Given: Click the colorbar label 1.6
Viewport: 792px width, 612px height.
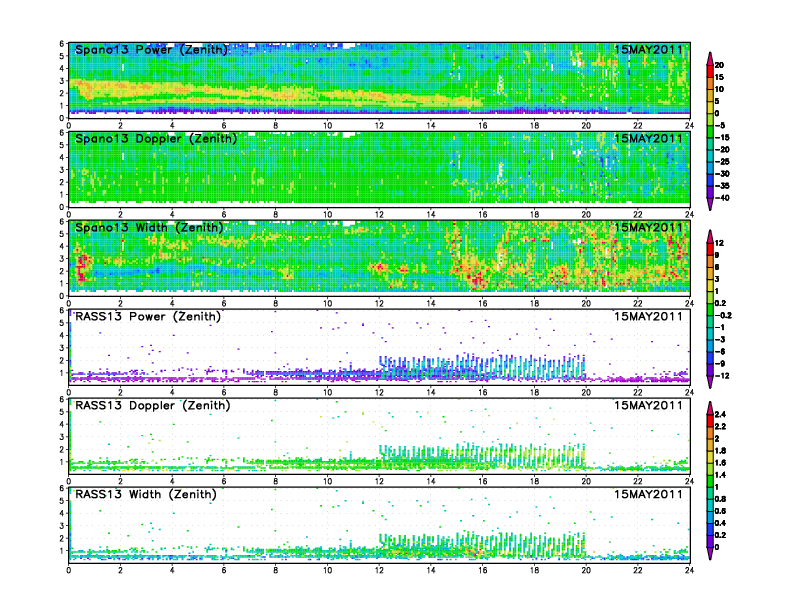Looking at the screenshot, I should point(720,463).
